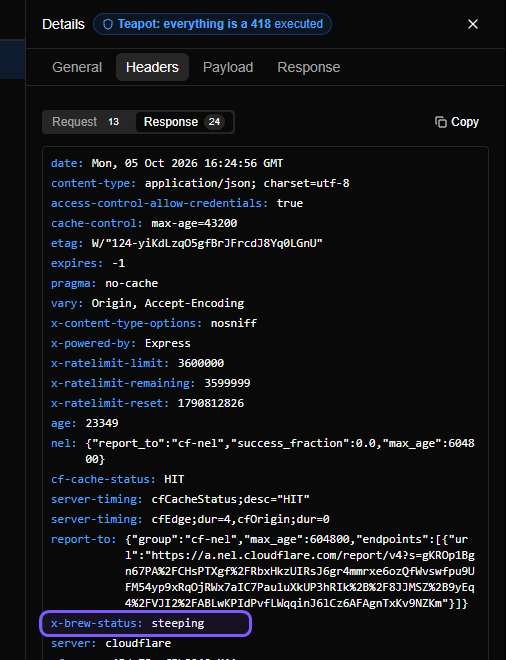
Task: Show Response headers sub-tab with 24
Action: point(184,122)
